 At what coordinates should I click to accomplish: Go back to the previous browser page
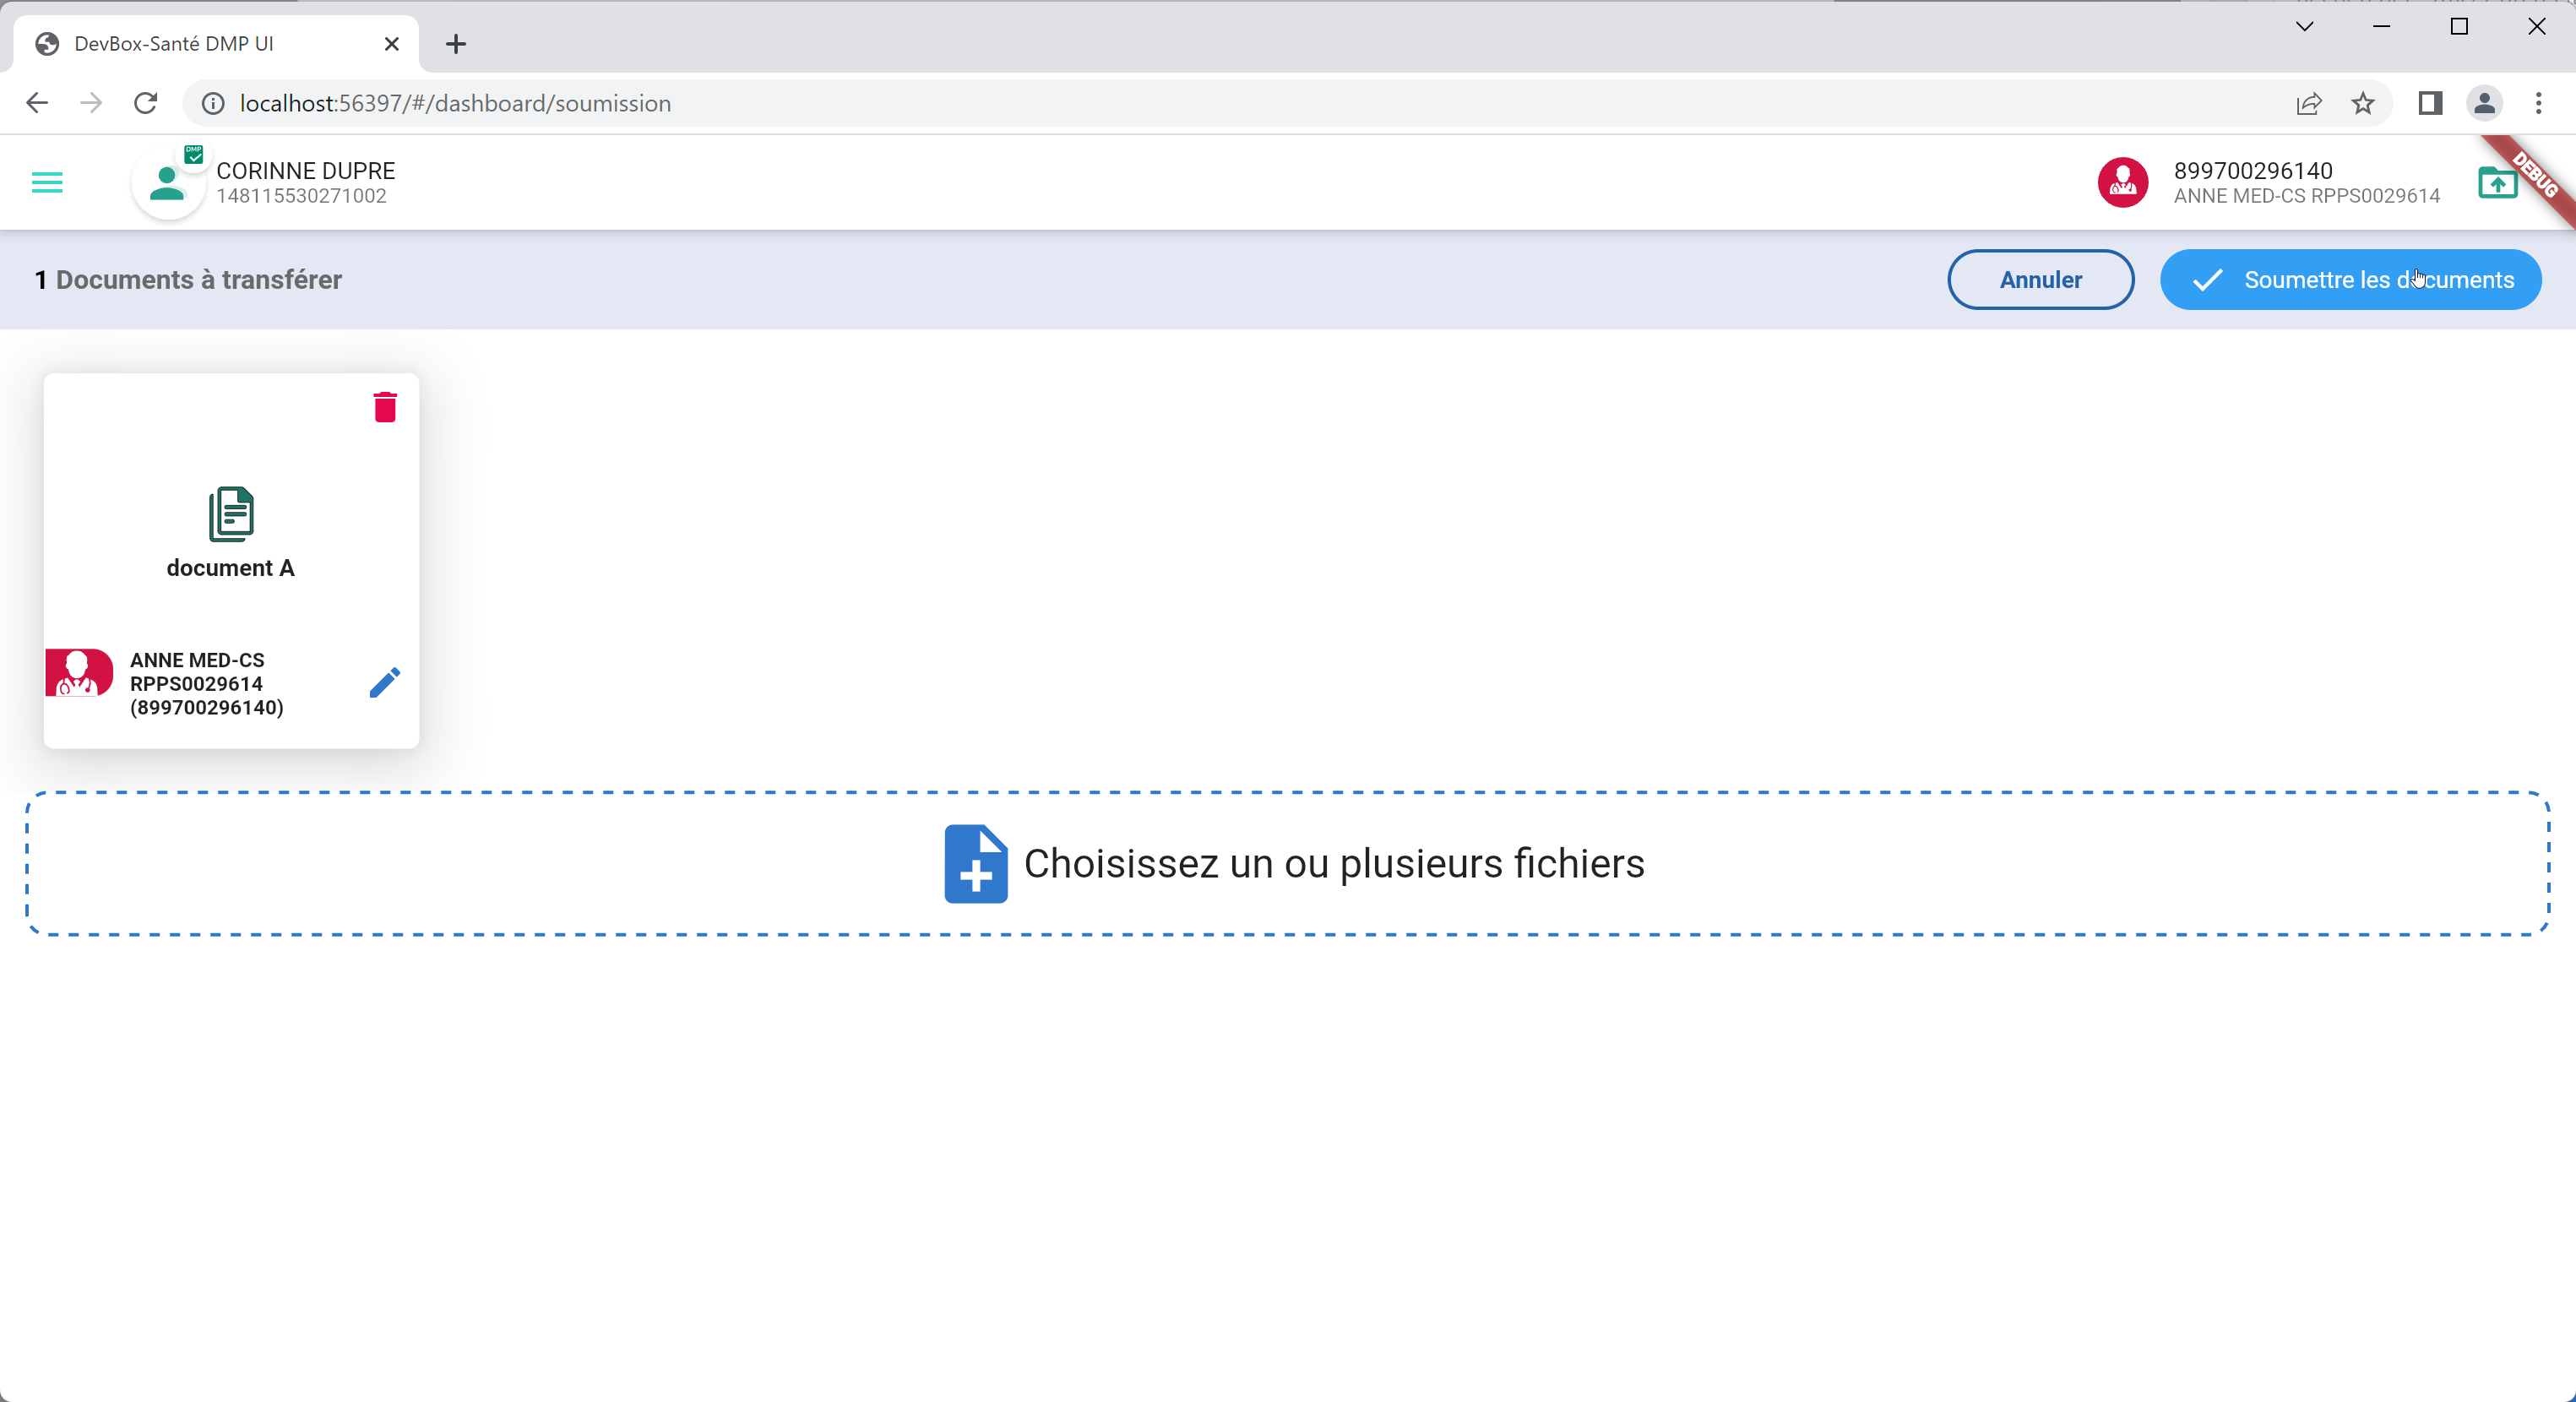[37, 103]
